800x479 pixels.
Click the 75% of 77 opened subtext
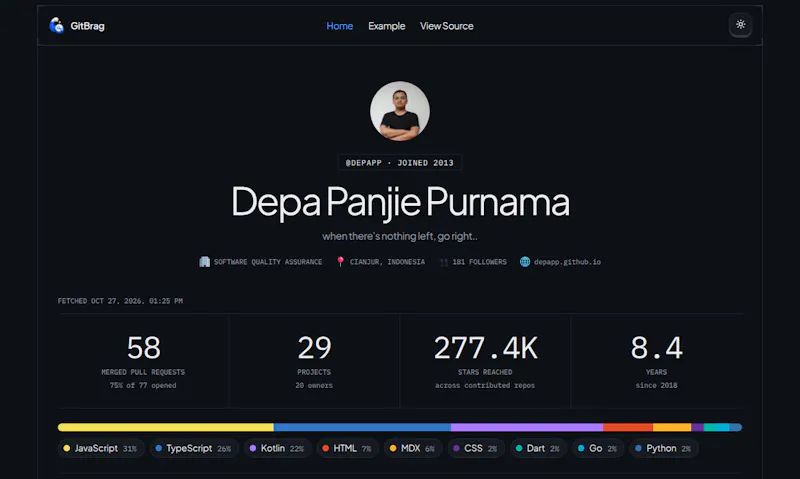coord(143,385)
